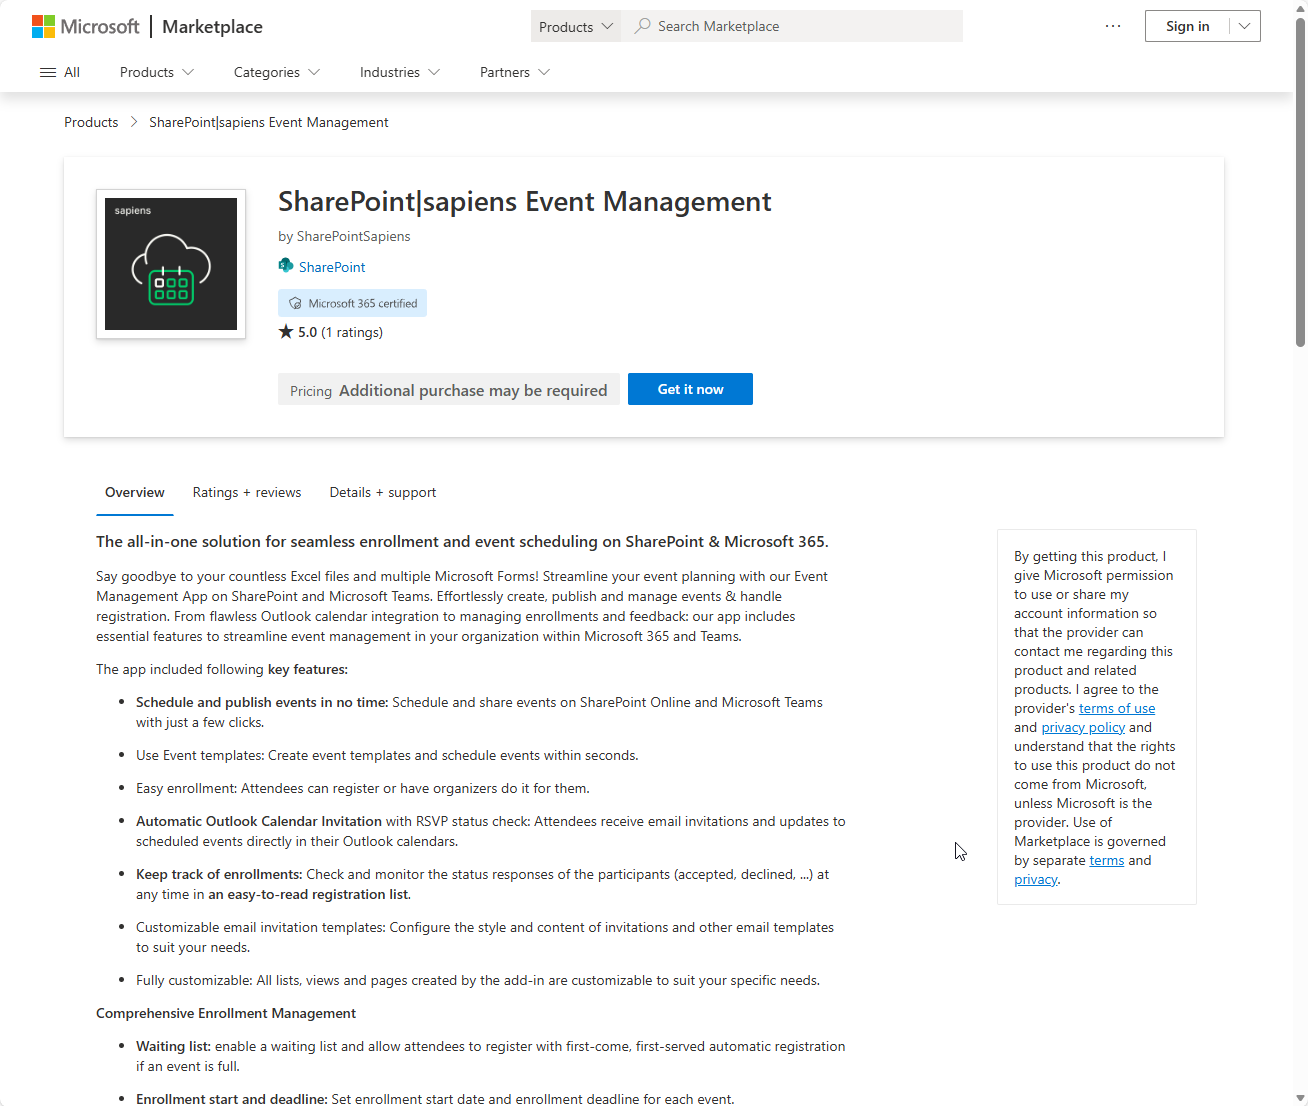Expand the Categories navigation menu

click(x=276, y=72)
